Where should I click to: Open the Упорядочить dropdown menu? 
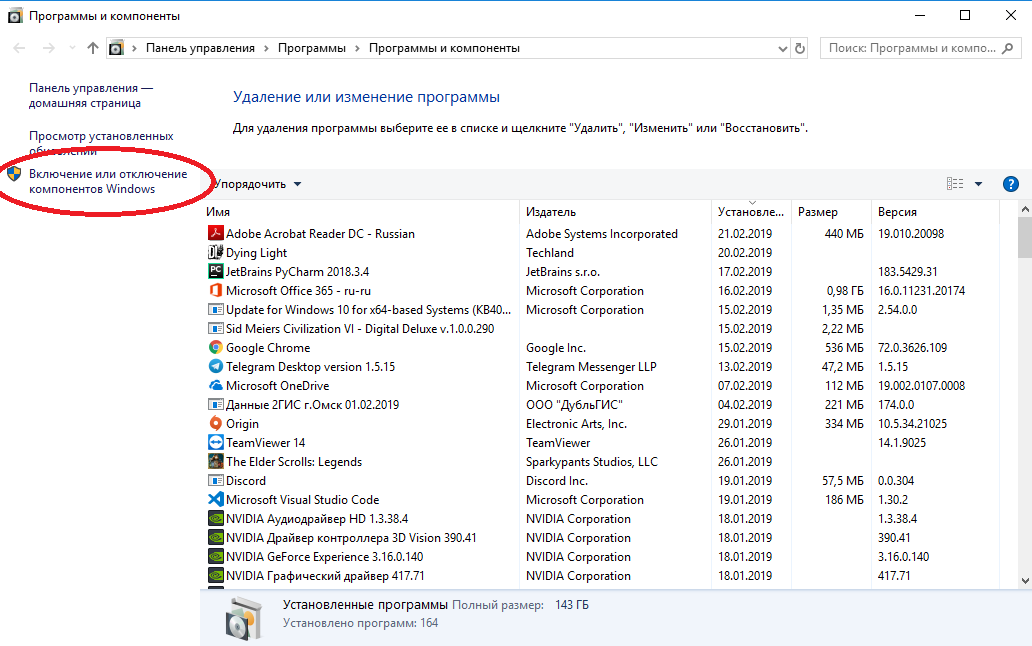pos(257,184)
